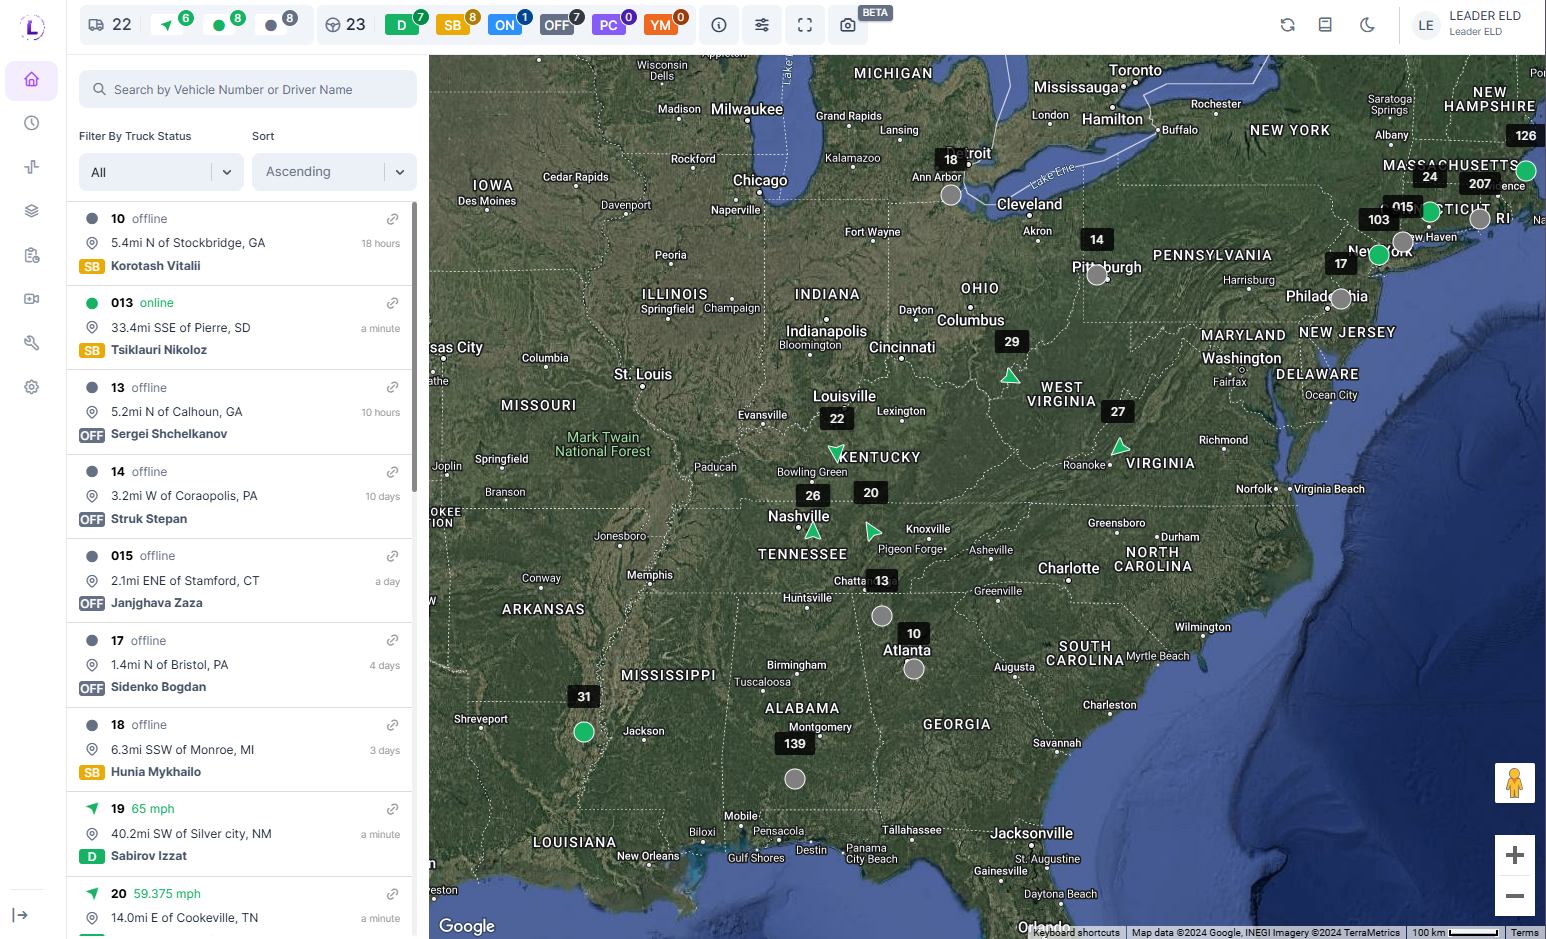The width and height of the screenshot is (1546, 939).
Task: Toggle the Driving (D) status filter
Action: (x=402, y=25)
